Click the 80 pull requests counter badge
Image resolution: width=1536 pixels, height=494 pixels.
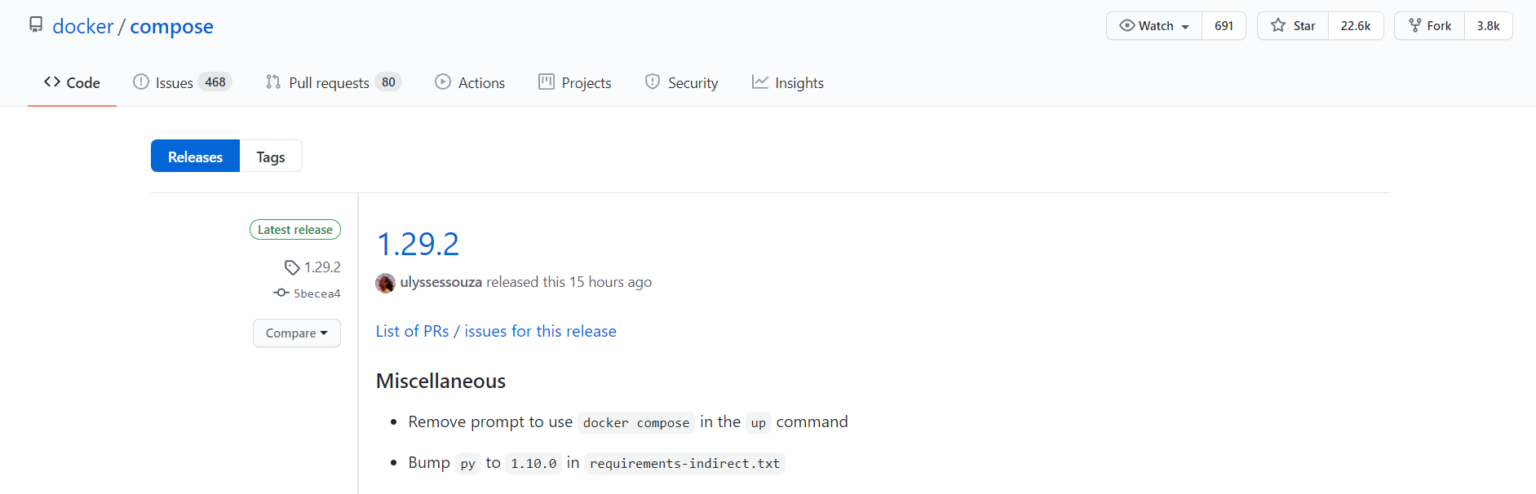click(x=388, y=83)
